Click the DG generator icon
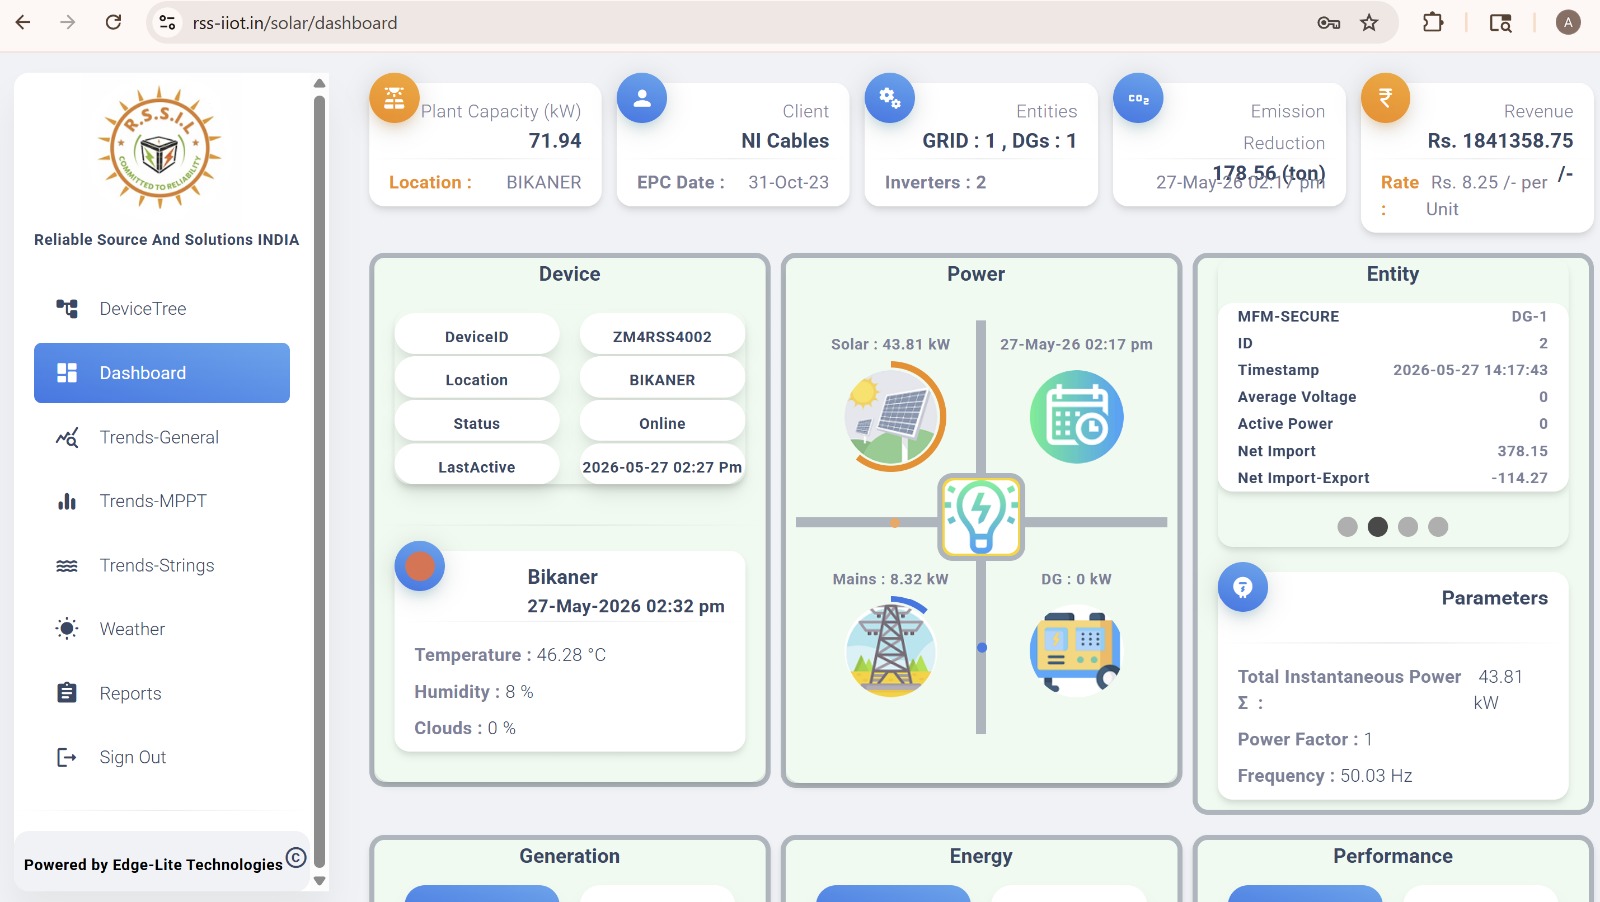The height and width of the screenshot is (902, 1600). [1076, 651]
